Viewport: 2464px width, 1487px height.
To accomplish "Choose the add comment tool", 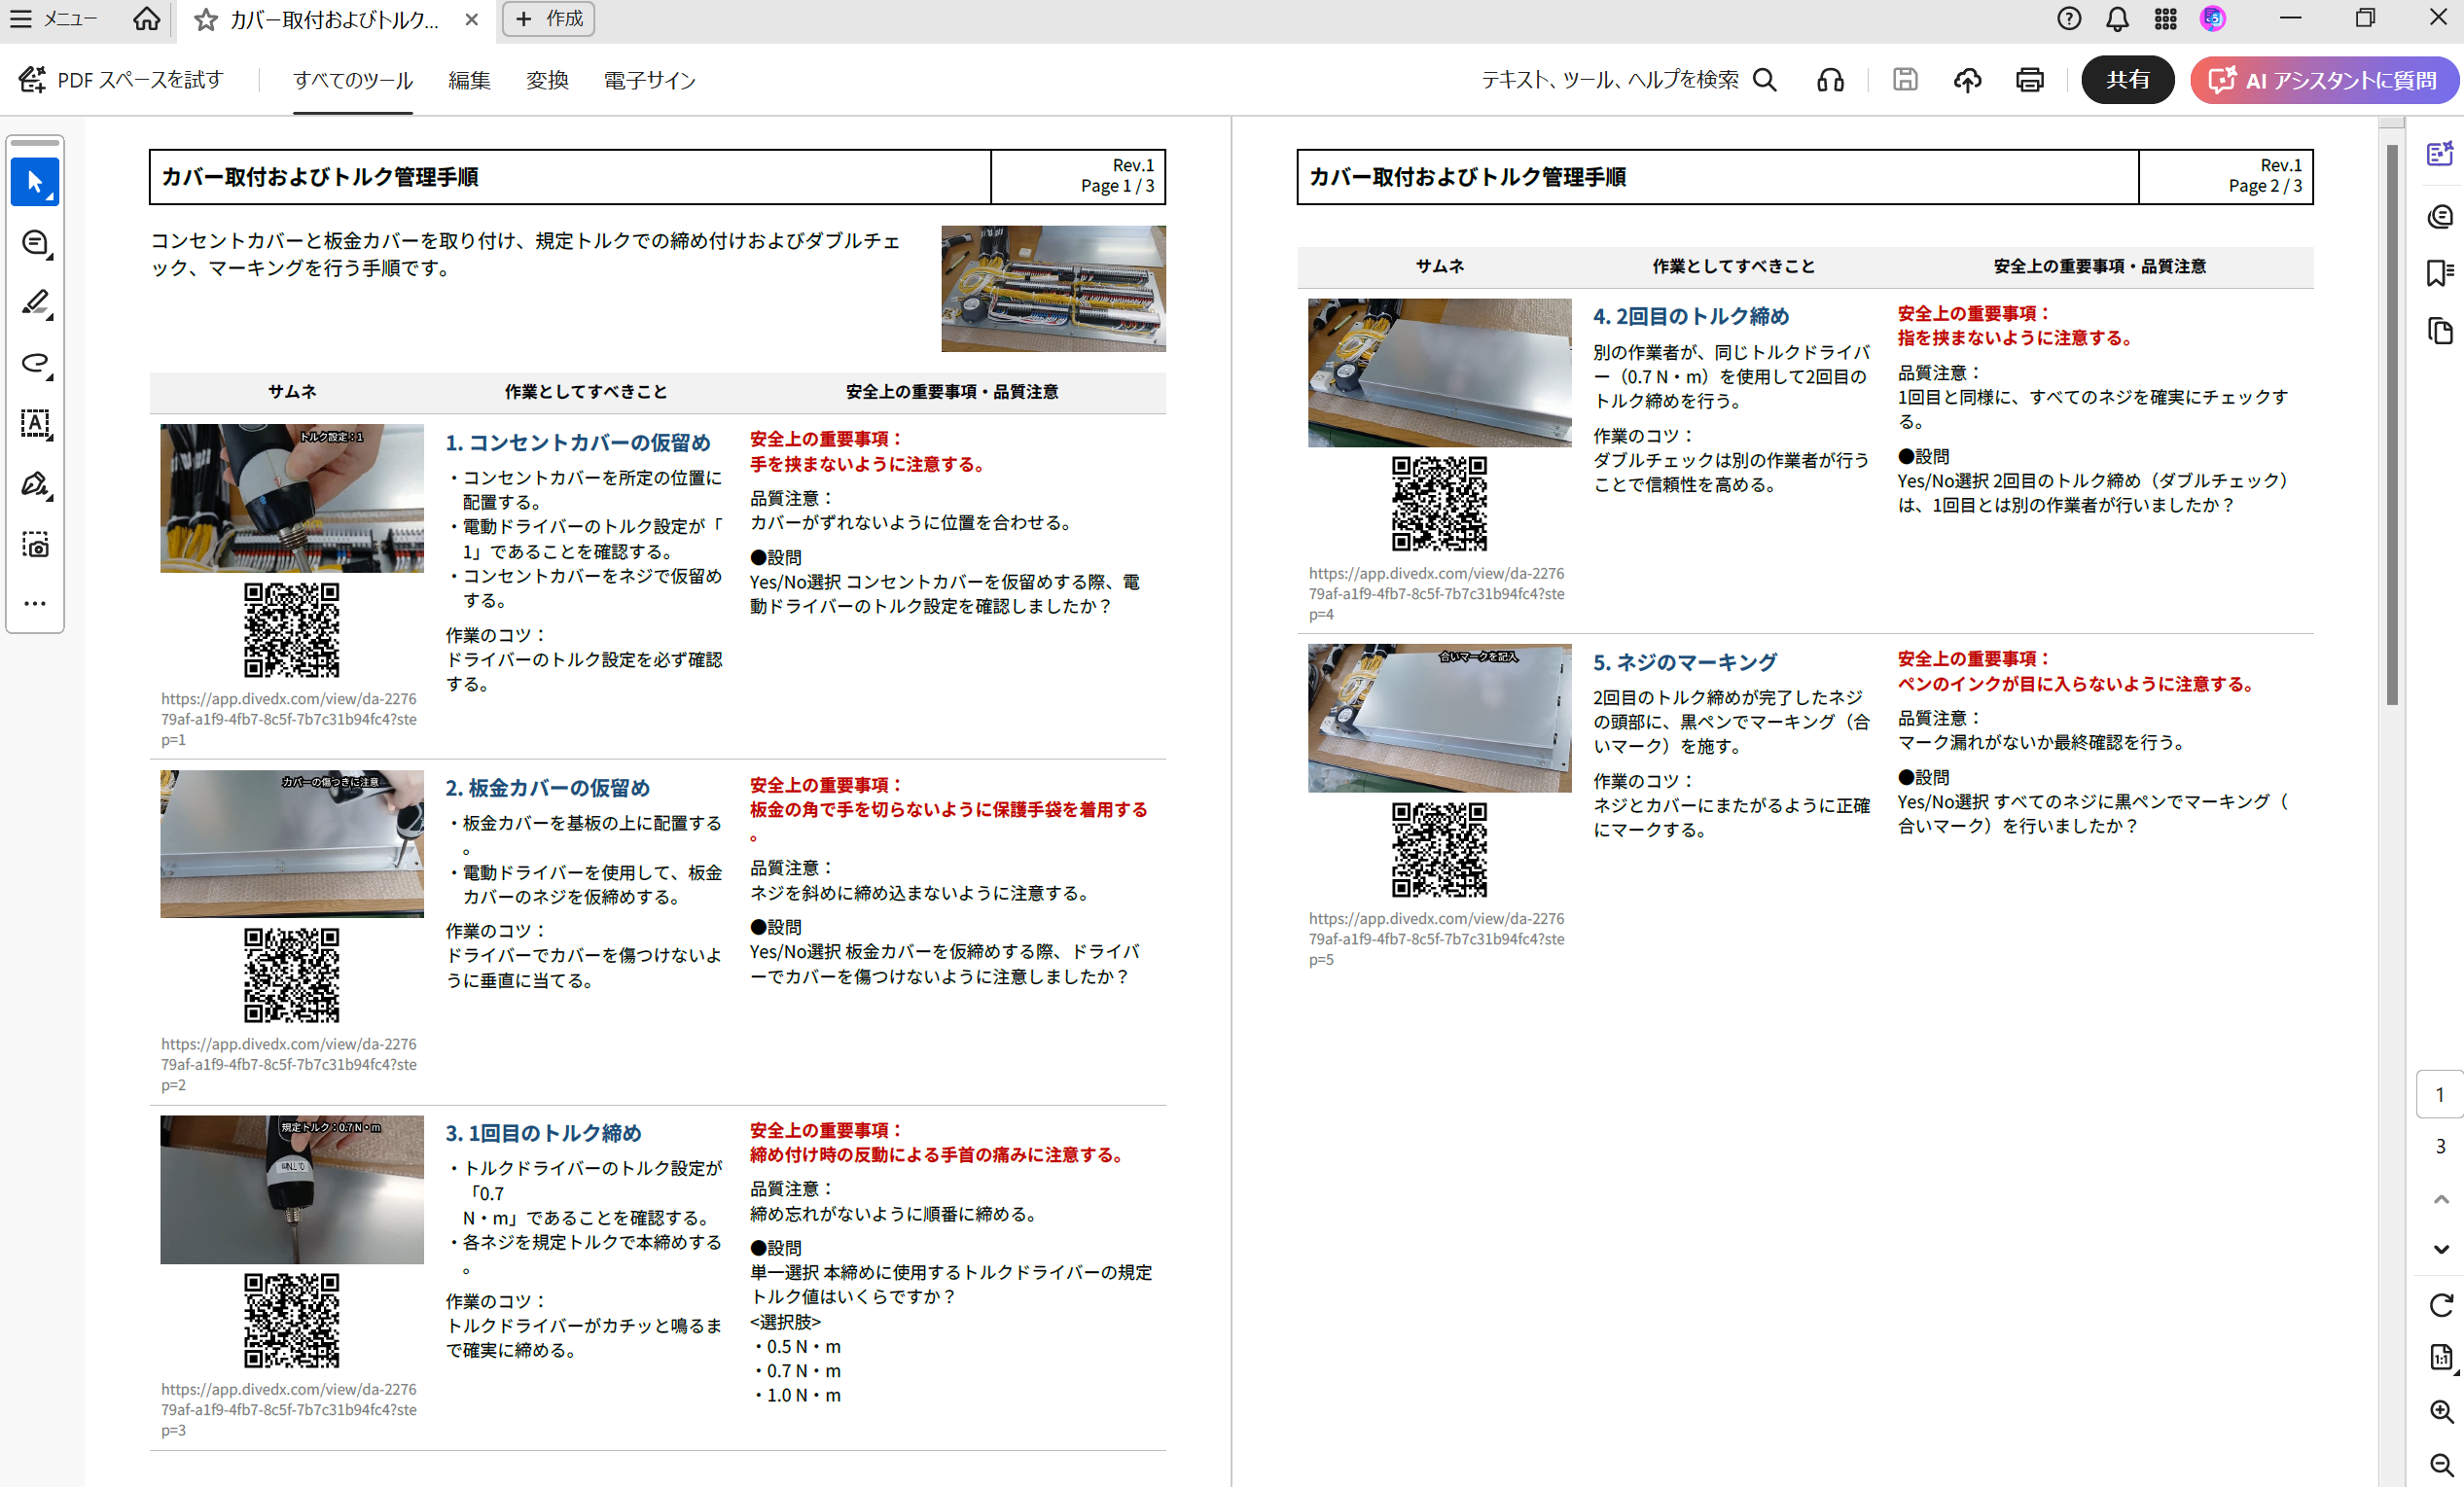I will click(35, 243).
